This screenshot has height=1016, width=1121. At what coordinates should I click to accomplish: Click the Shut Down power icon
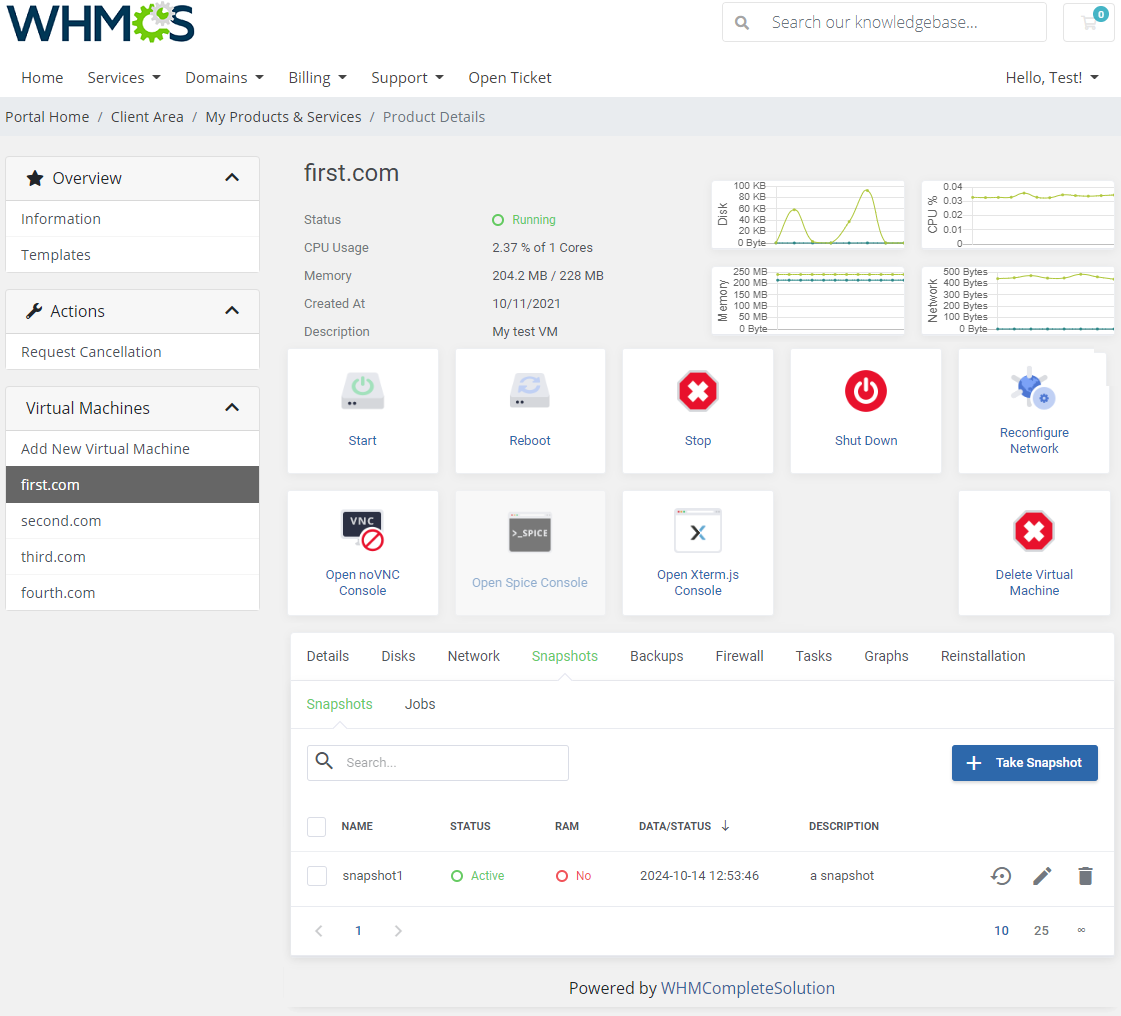coord(866,391)
